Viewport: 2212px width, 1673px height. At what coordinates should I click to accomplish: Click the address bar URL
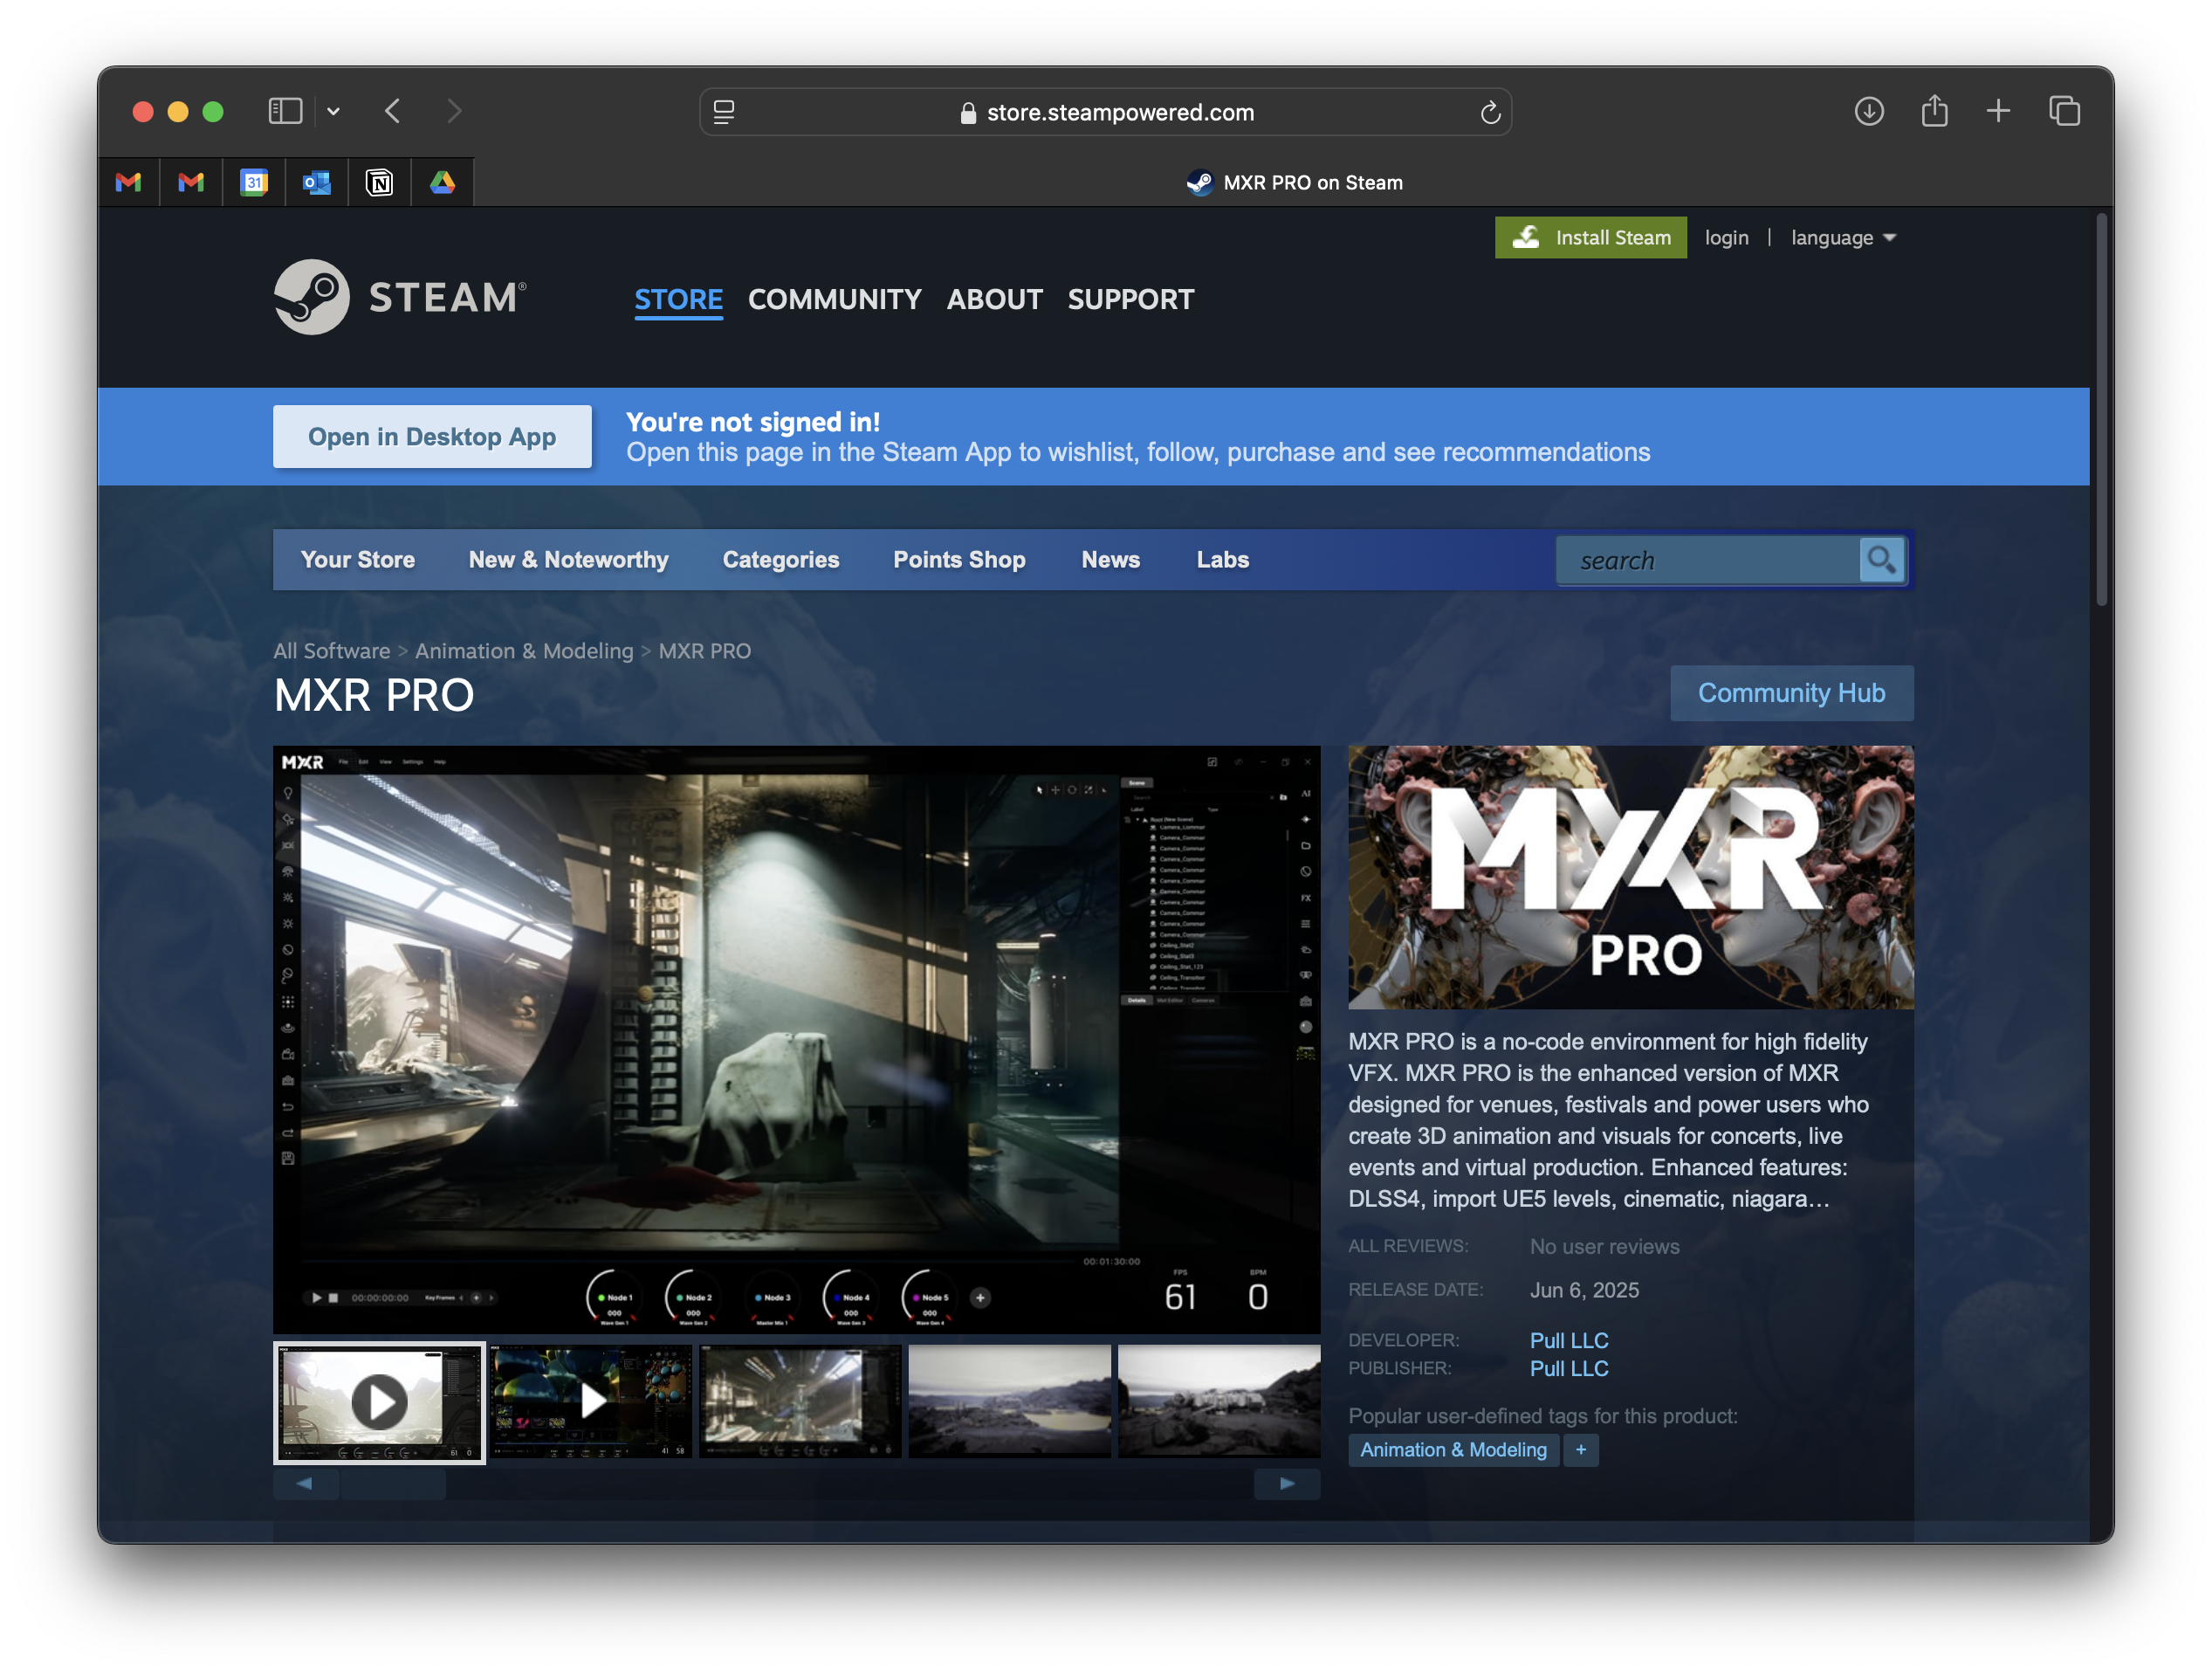click(x=1120, y=112)
